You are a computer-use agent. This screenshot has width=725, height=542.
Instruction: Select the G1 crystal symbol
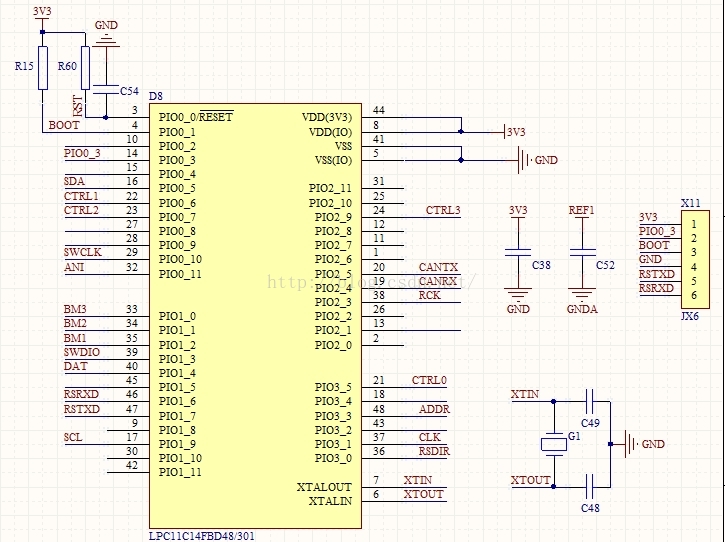tap(553, 444)
